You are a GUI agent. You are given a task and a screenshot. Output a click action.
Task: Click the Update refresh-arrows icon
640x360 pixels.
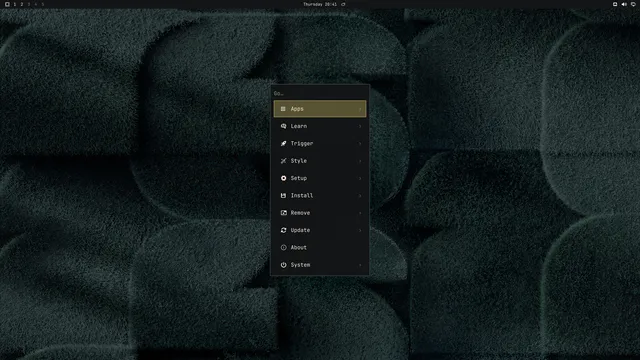pos(283,230)
